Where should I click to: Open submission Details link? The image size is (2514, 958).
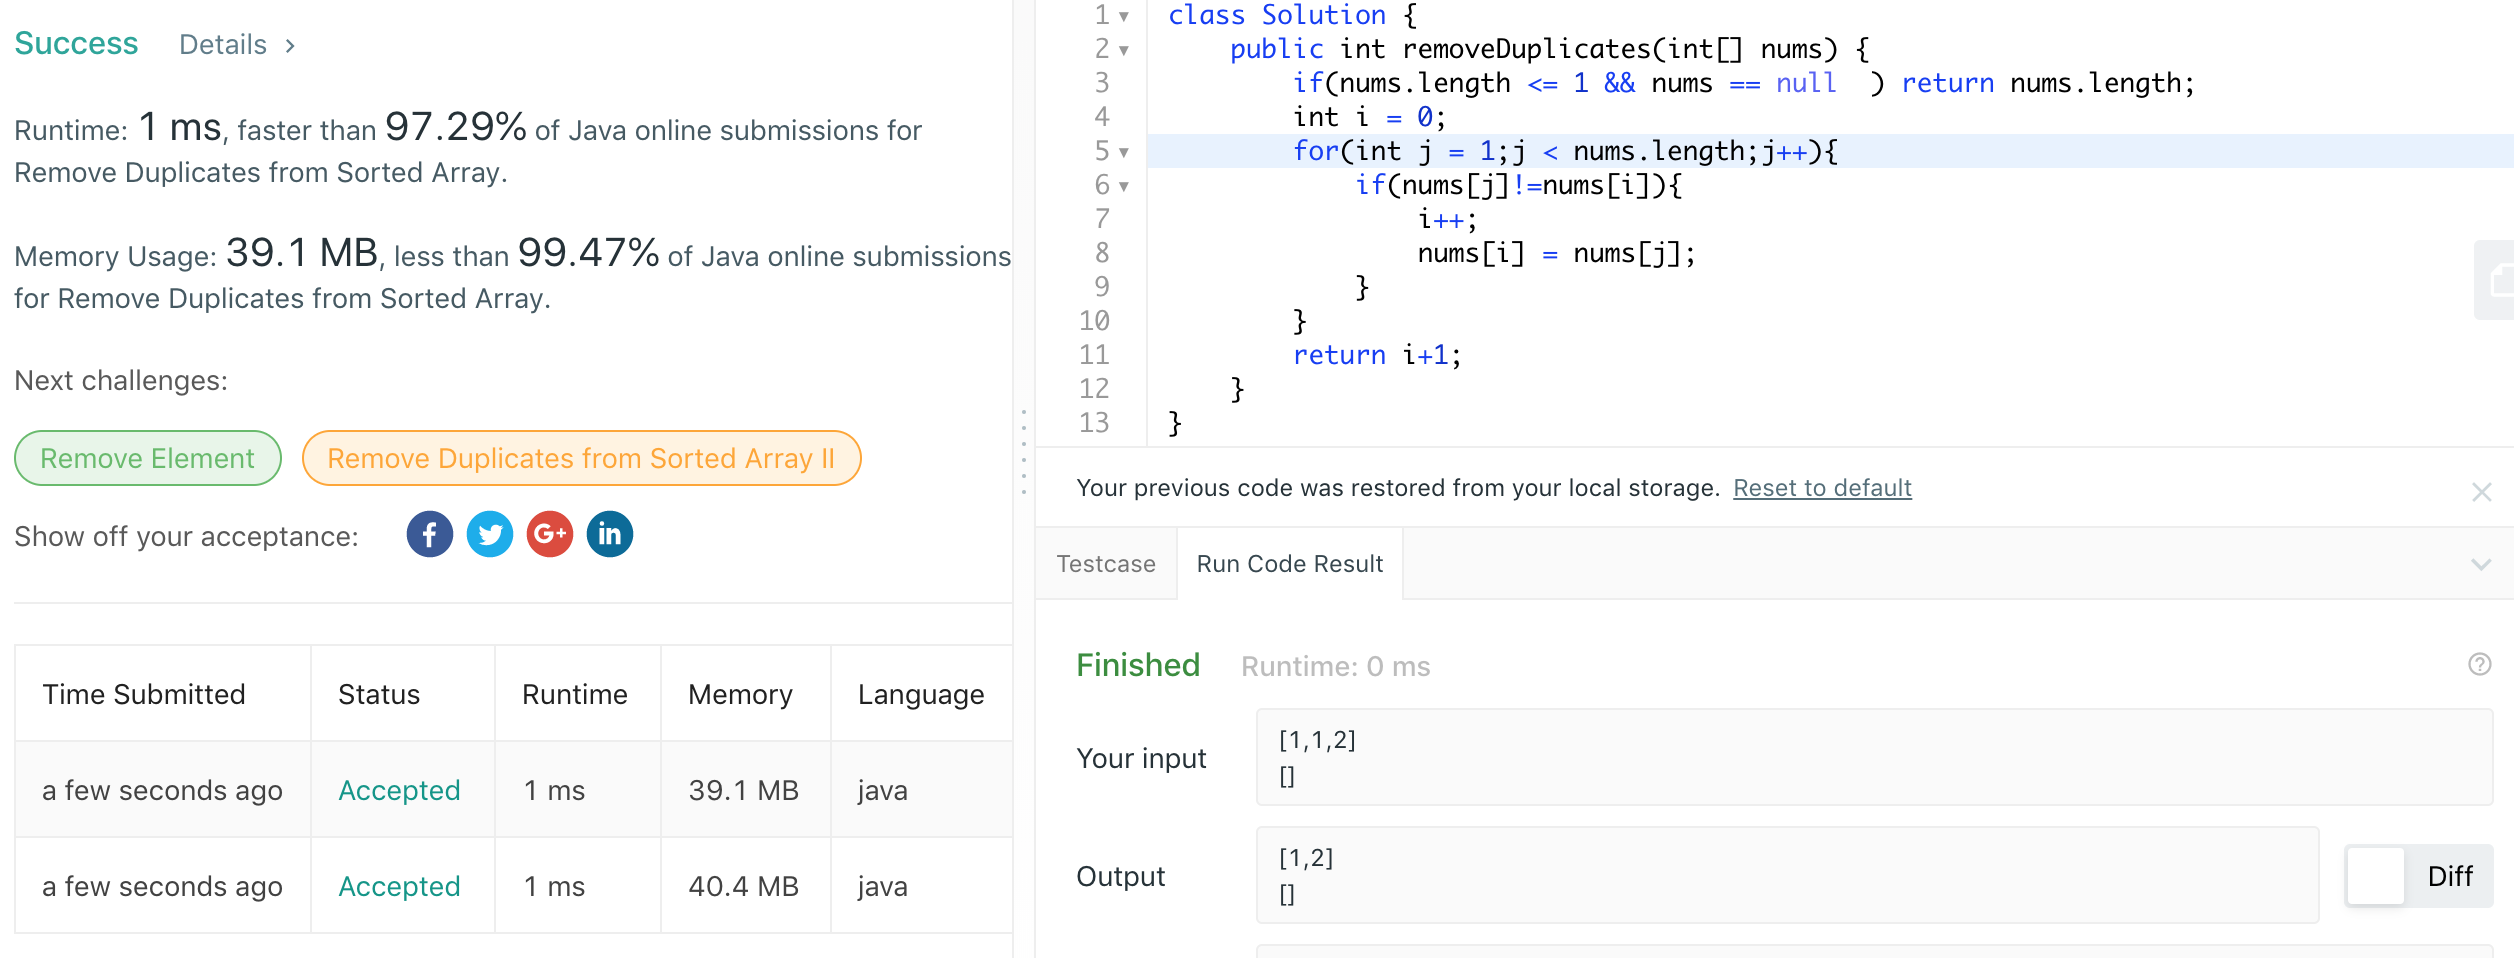237,45
